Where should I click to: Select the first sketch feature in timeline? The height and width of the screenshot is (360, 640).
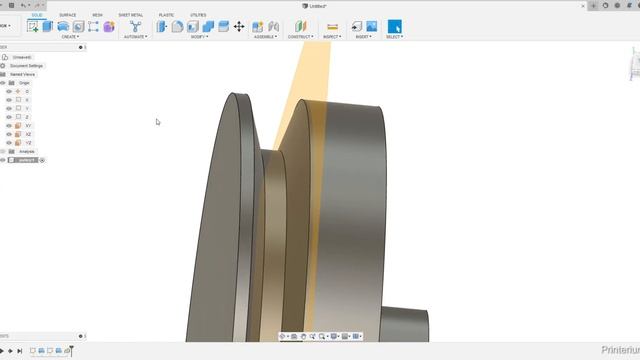(33, 351)
